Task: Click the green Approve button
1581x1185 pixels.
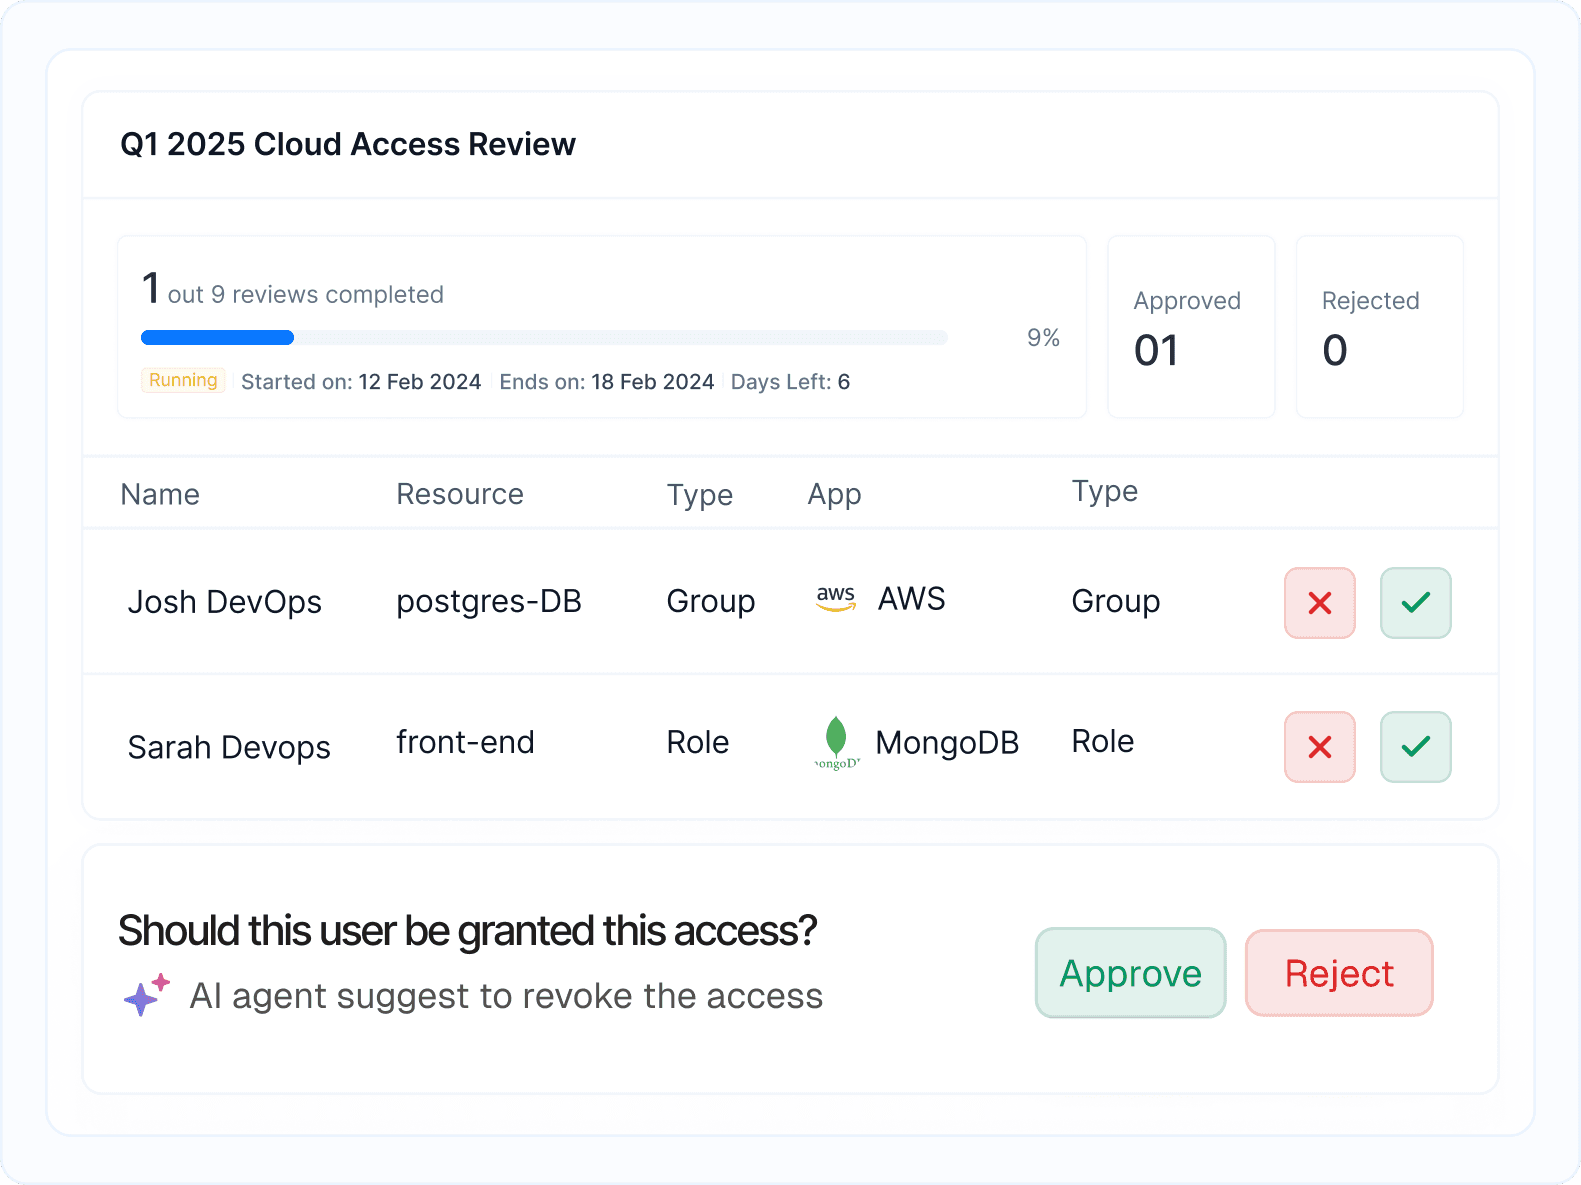Action: [x=1130, y=973]
